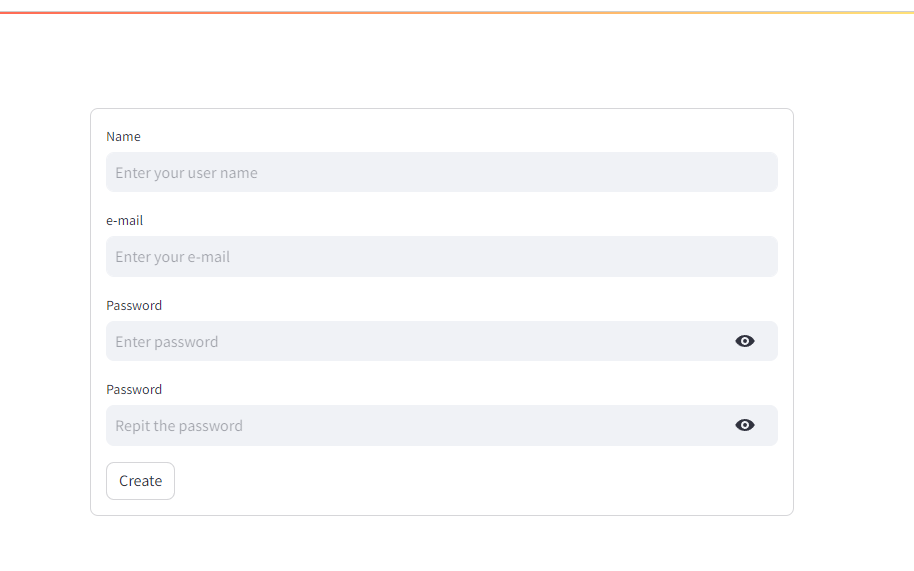Click the Repit the password placeholder text

(179, 426)
